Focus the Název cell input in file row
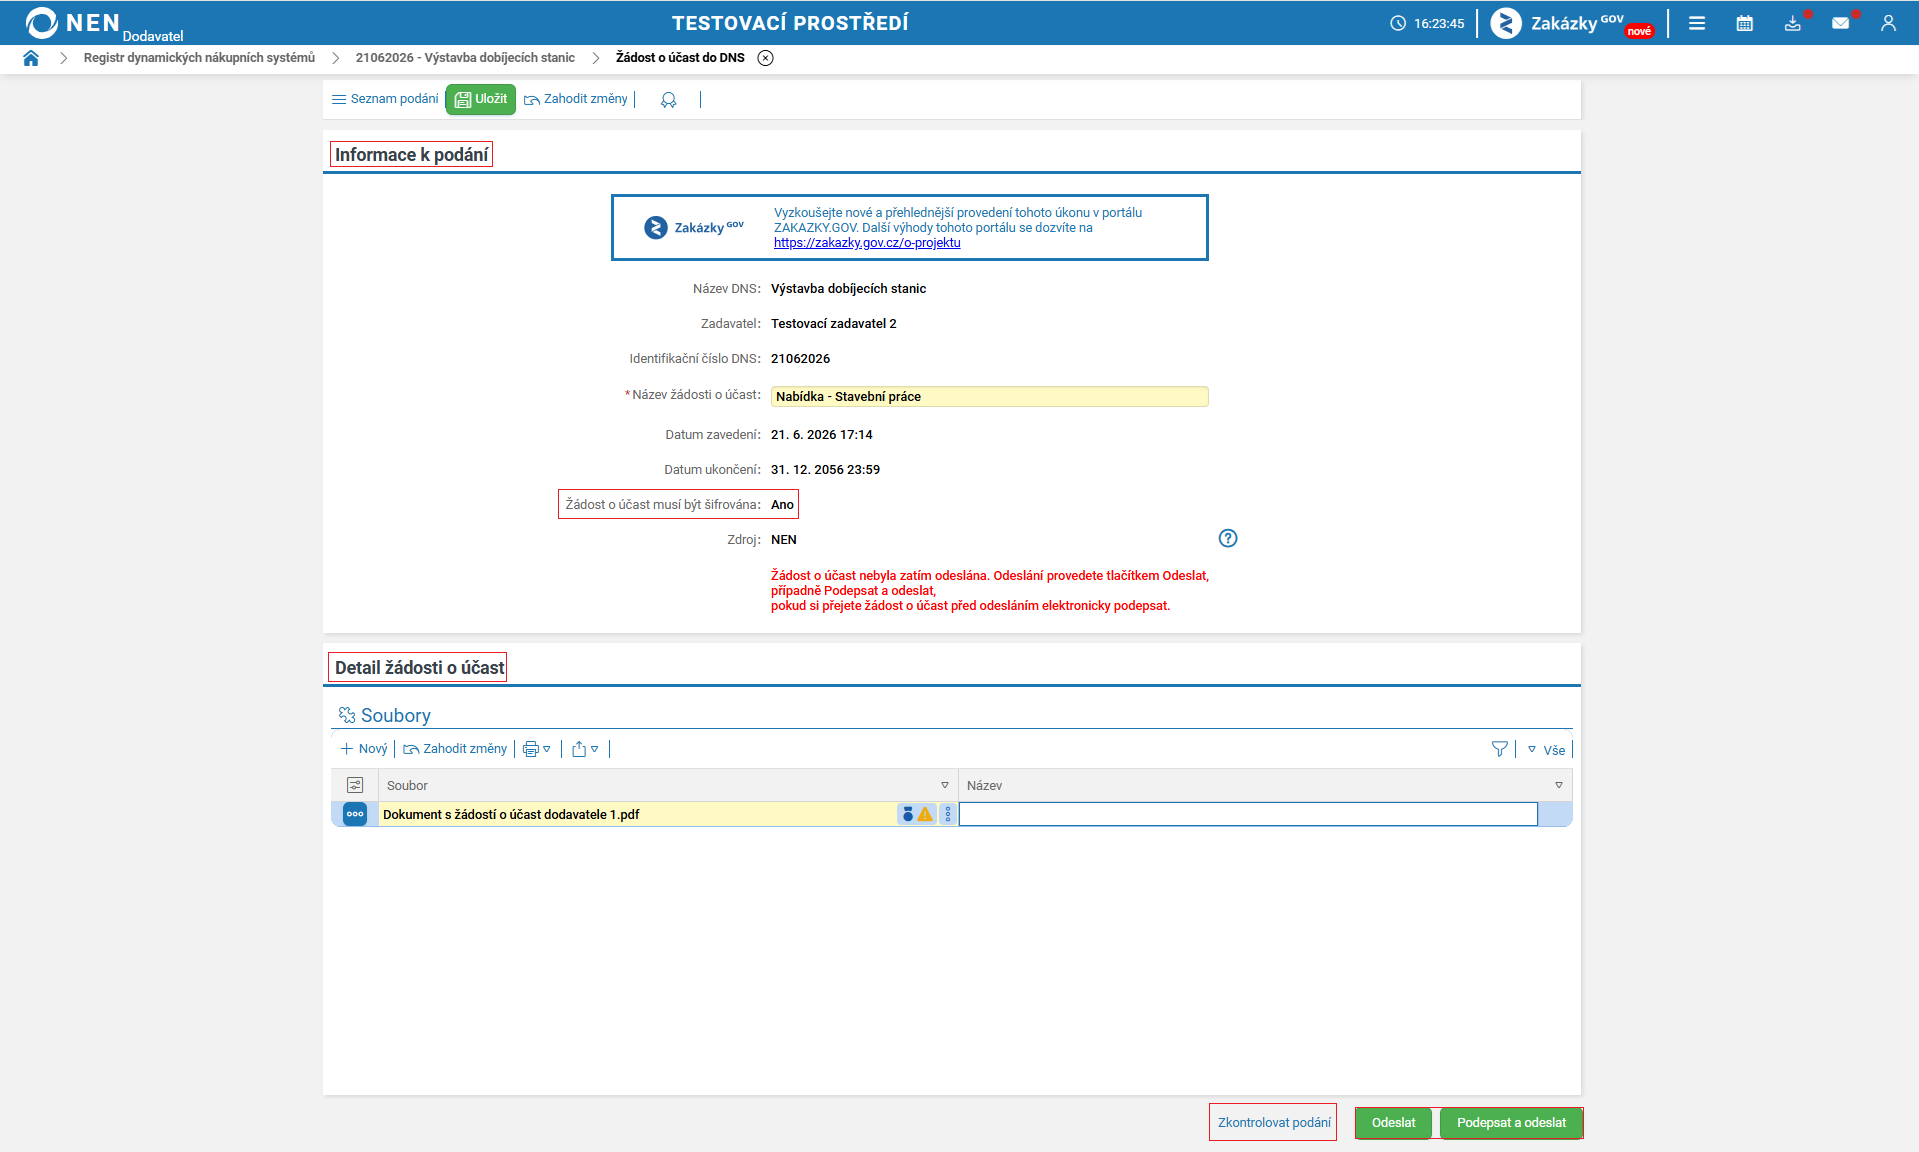Screen dimensions: 1919x1152 [x=1248, y=815]
